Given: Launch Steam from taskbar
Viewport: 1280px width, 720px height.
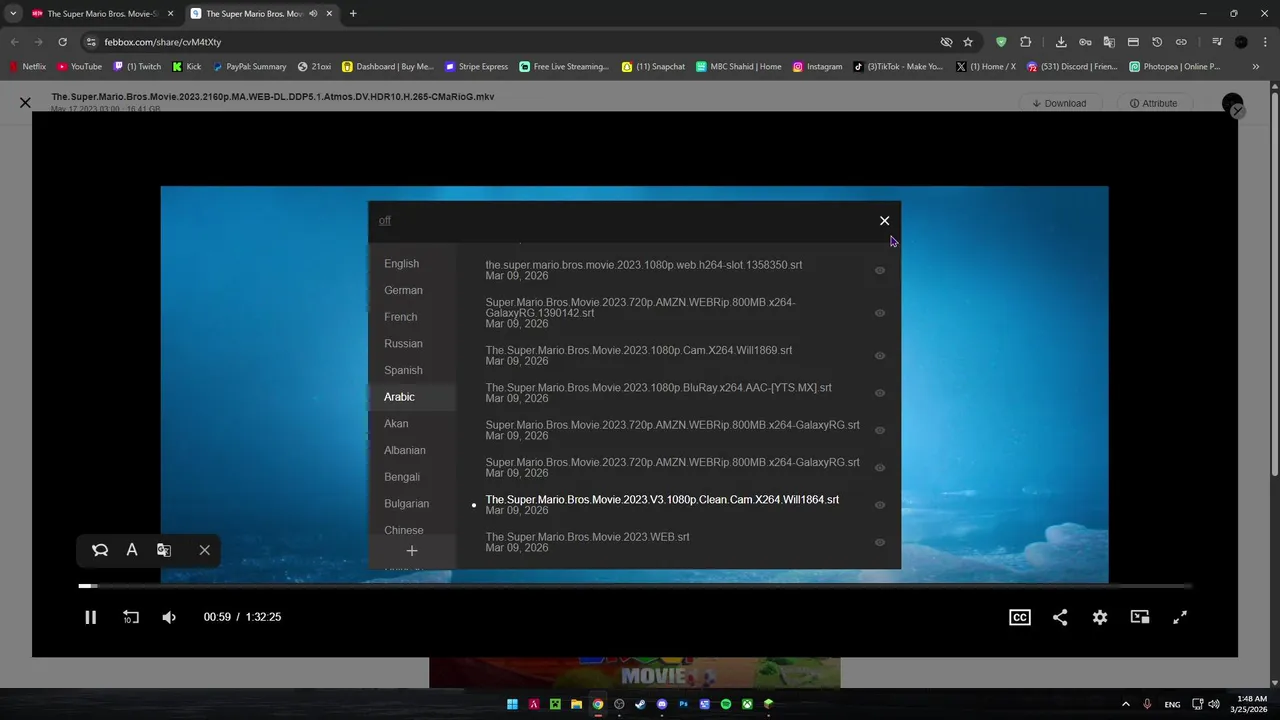Looking at the screenshot, I should coord(640,704).
